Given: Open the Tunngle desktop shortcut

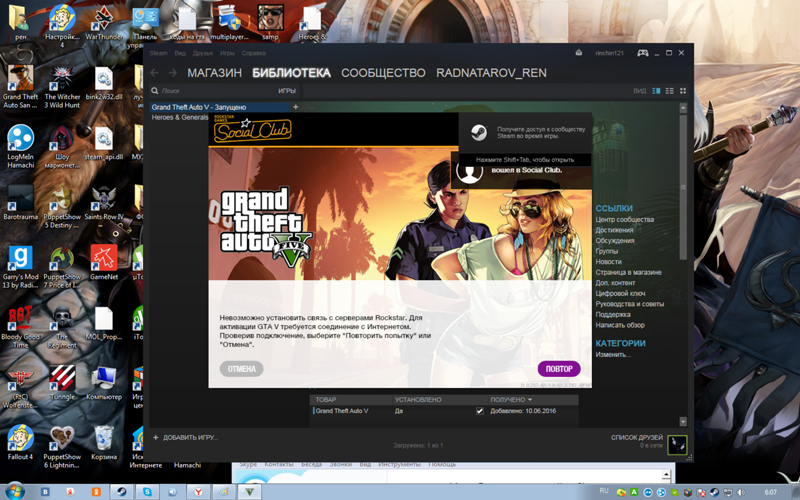Looking at the screenshot, I should coord(62,382).
